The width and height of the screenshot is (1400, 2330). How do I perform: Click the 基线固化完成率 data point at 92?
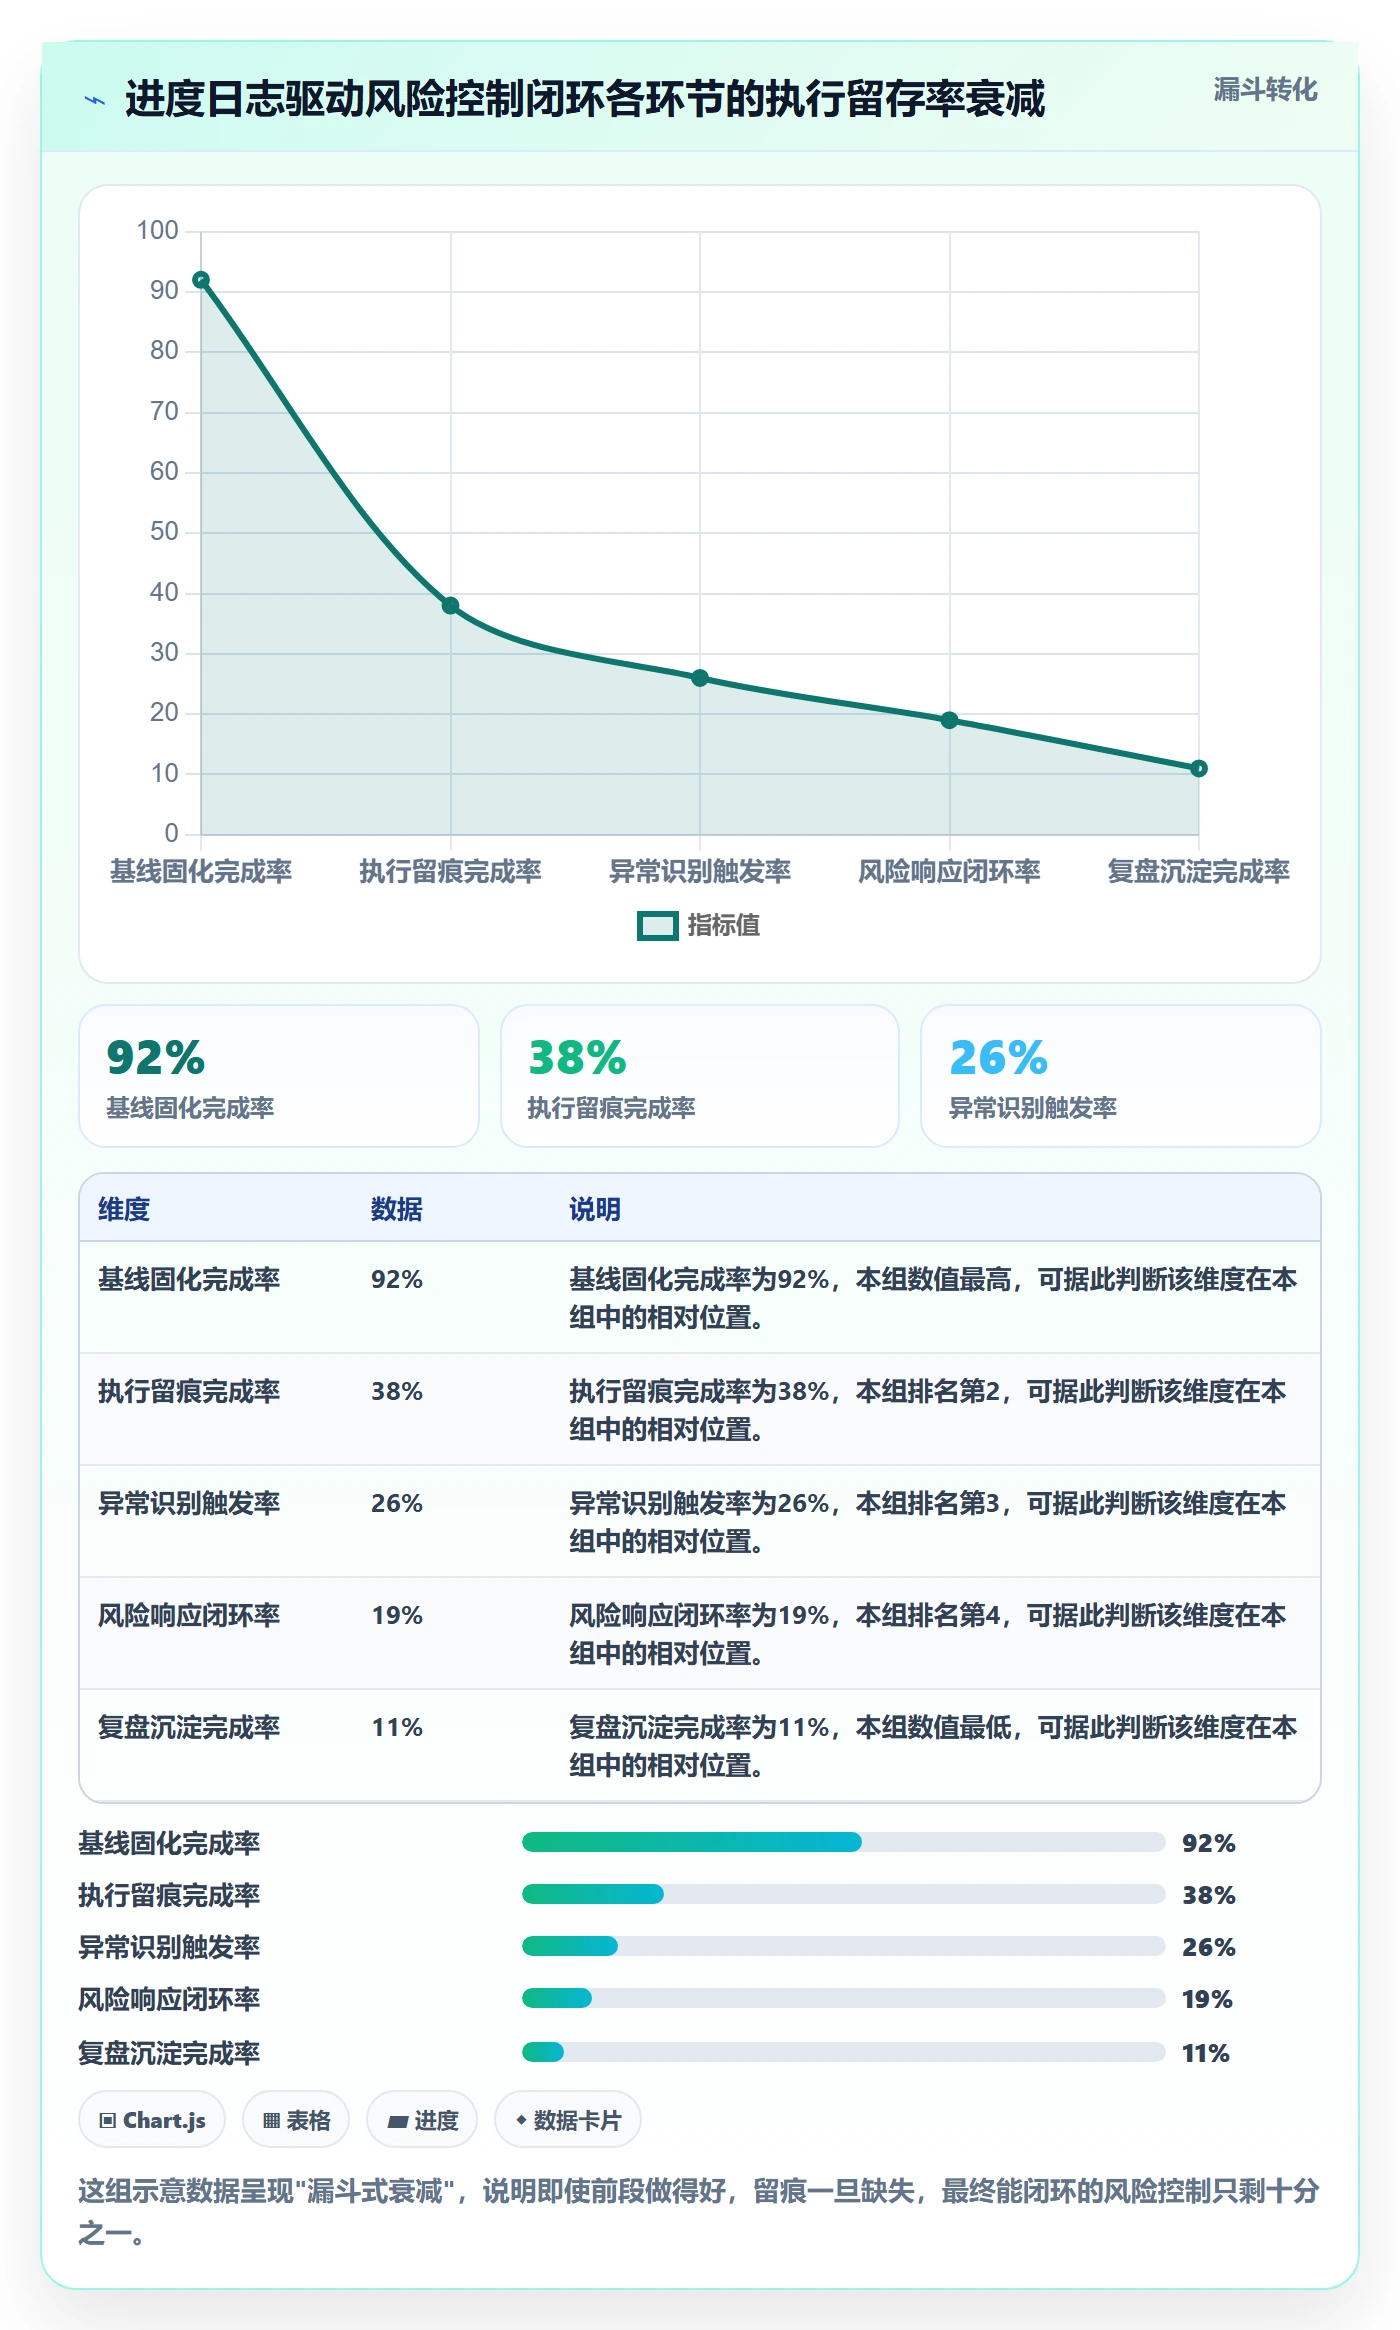click(x=201, y=280)
